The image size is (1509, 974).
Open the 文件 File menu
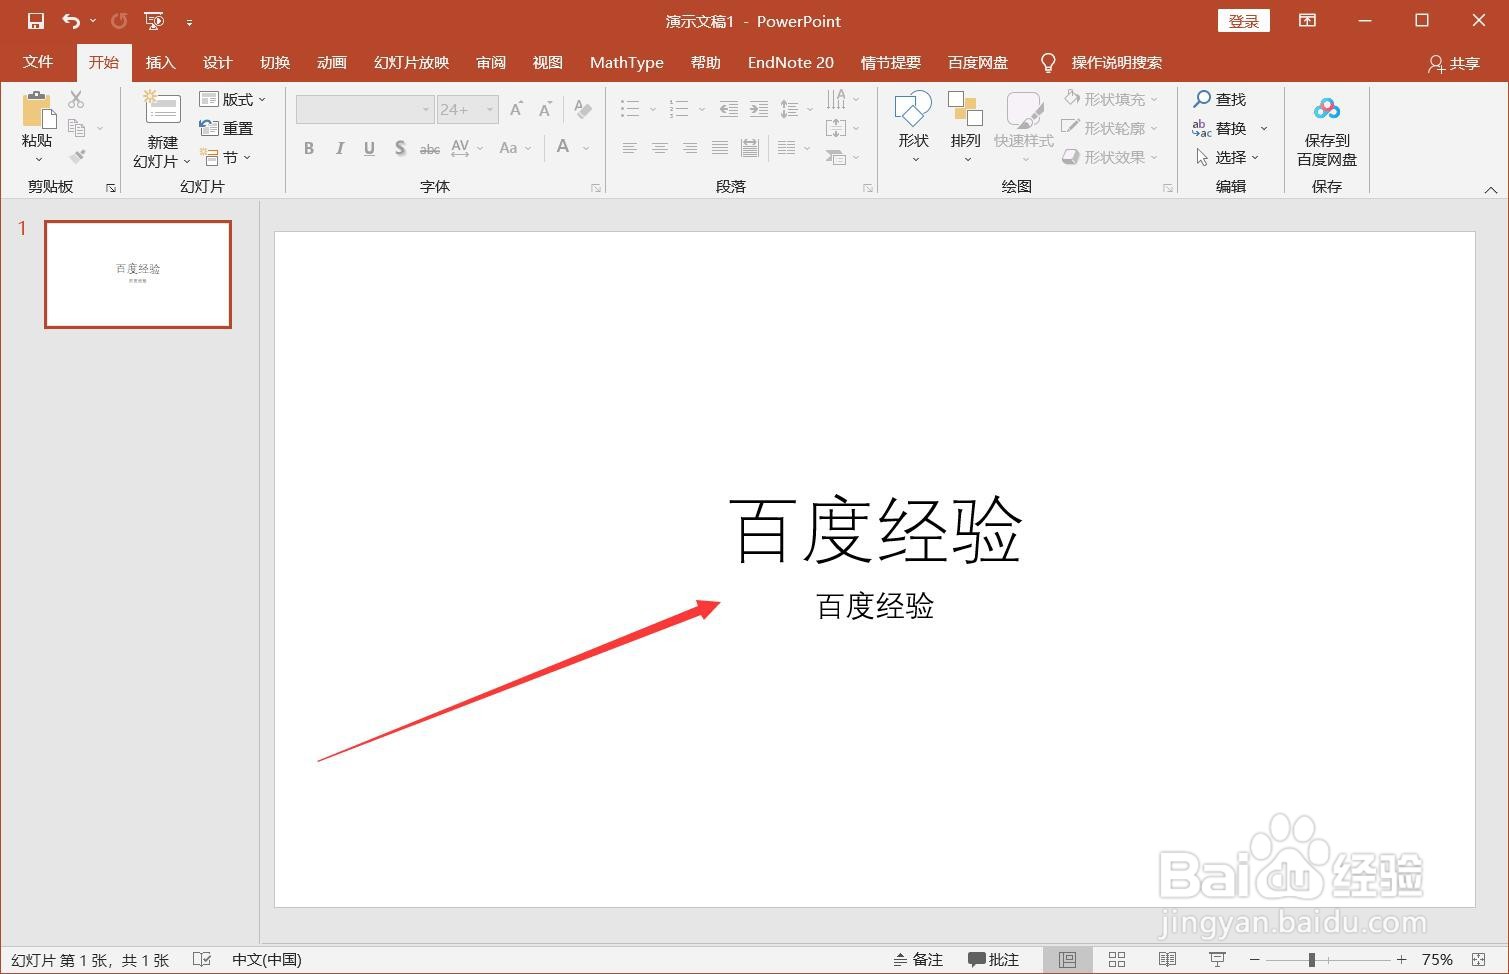38,62
